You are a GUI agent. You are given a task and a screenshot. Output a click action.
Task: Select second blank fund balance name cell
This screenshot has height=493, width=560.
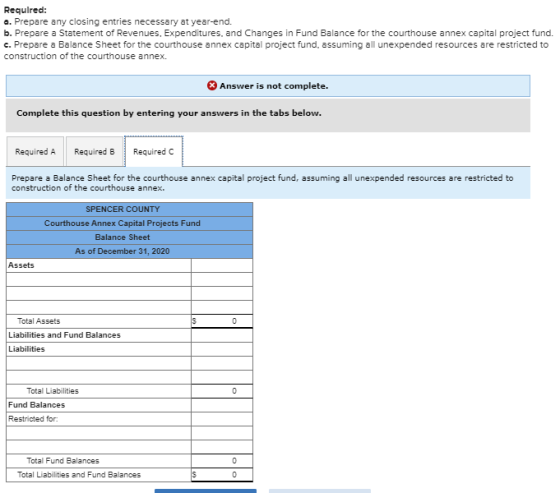pyautogui.click(x=99, y=447)
